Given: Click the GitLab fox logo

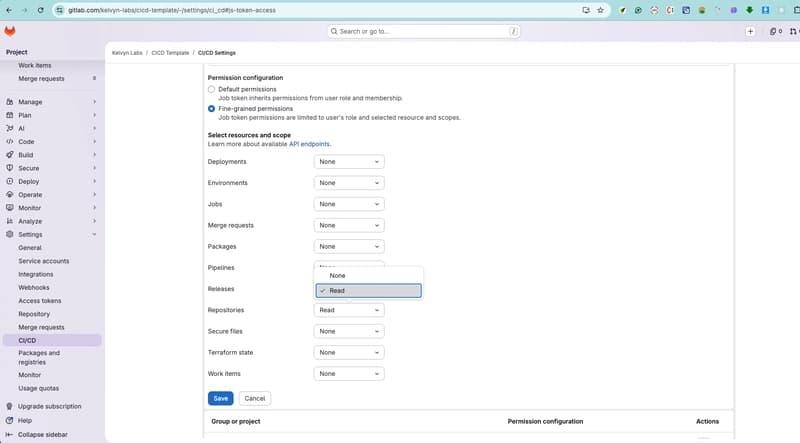Looking at the screenshot, I should pos(10,31).
